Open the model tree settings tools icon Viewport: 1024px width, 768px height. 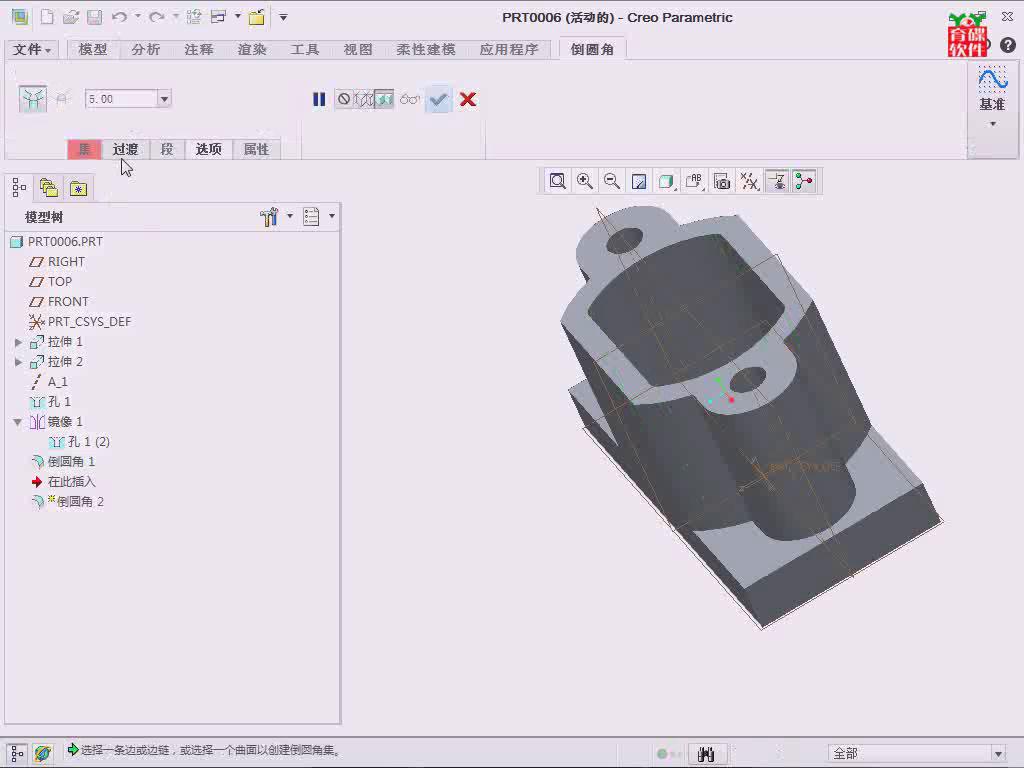(x=268, y=217)
